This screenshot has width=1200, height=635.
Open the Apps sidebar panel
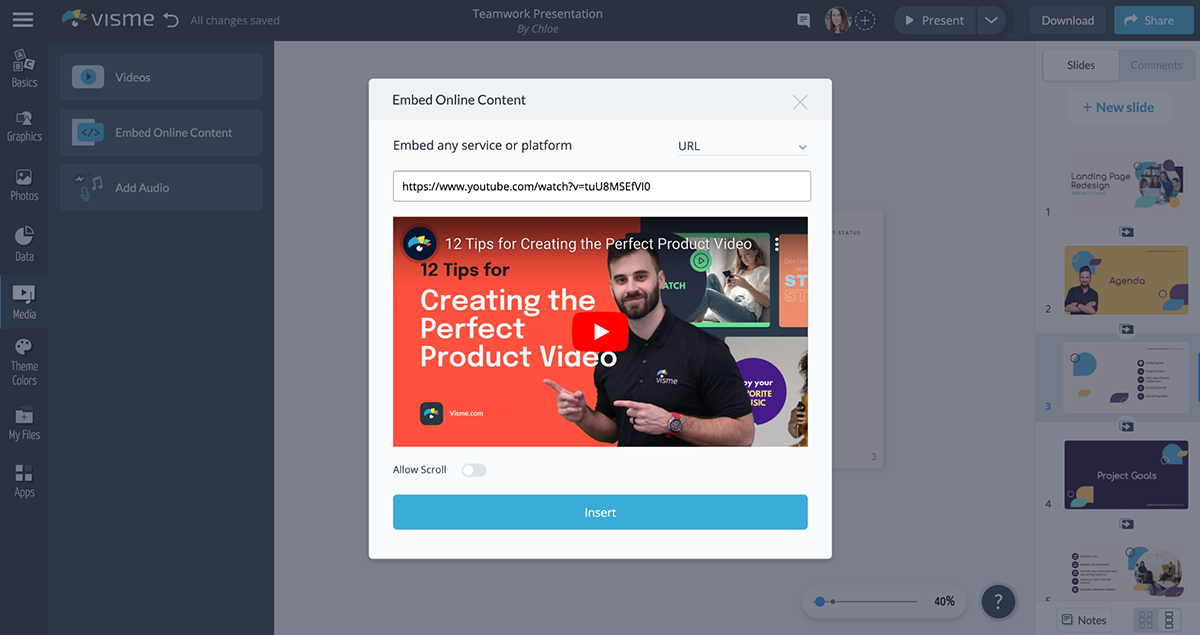point(24,481)
